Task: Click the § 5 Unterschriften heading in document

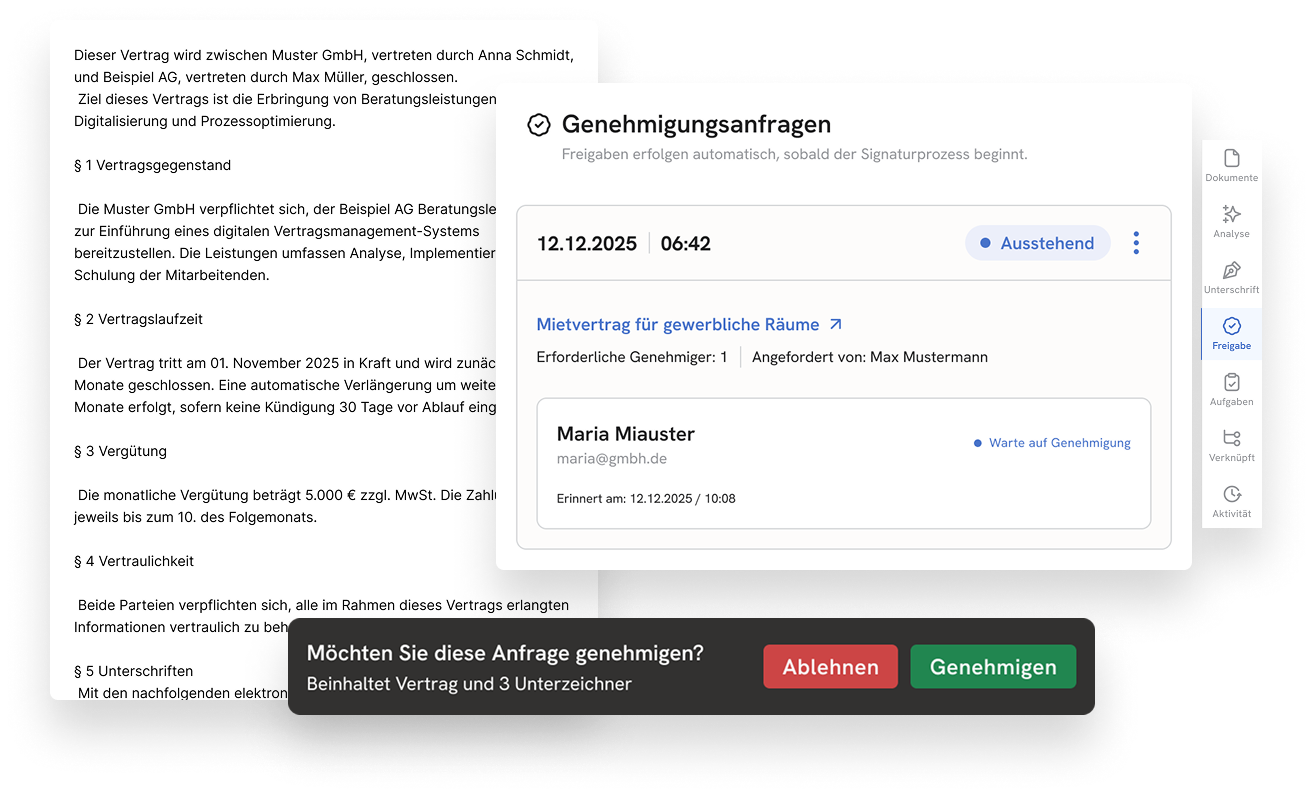Action: [133, 671]
